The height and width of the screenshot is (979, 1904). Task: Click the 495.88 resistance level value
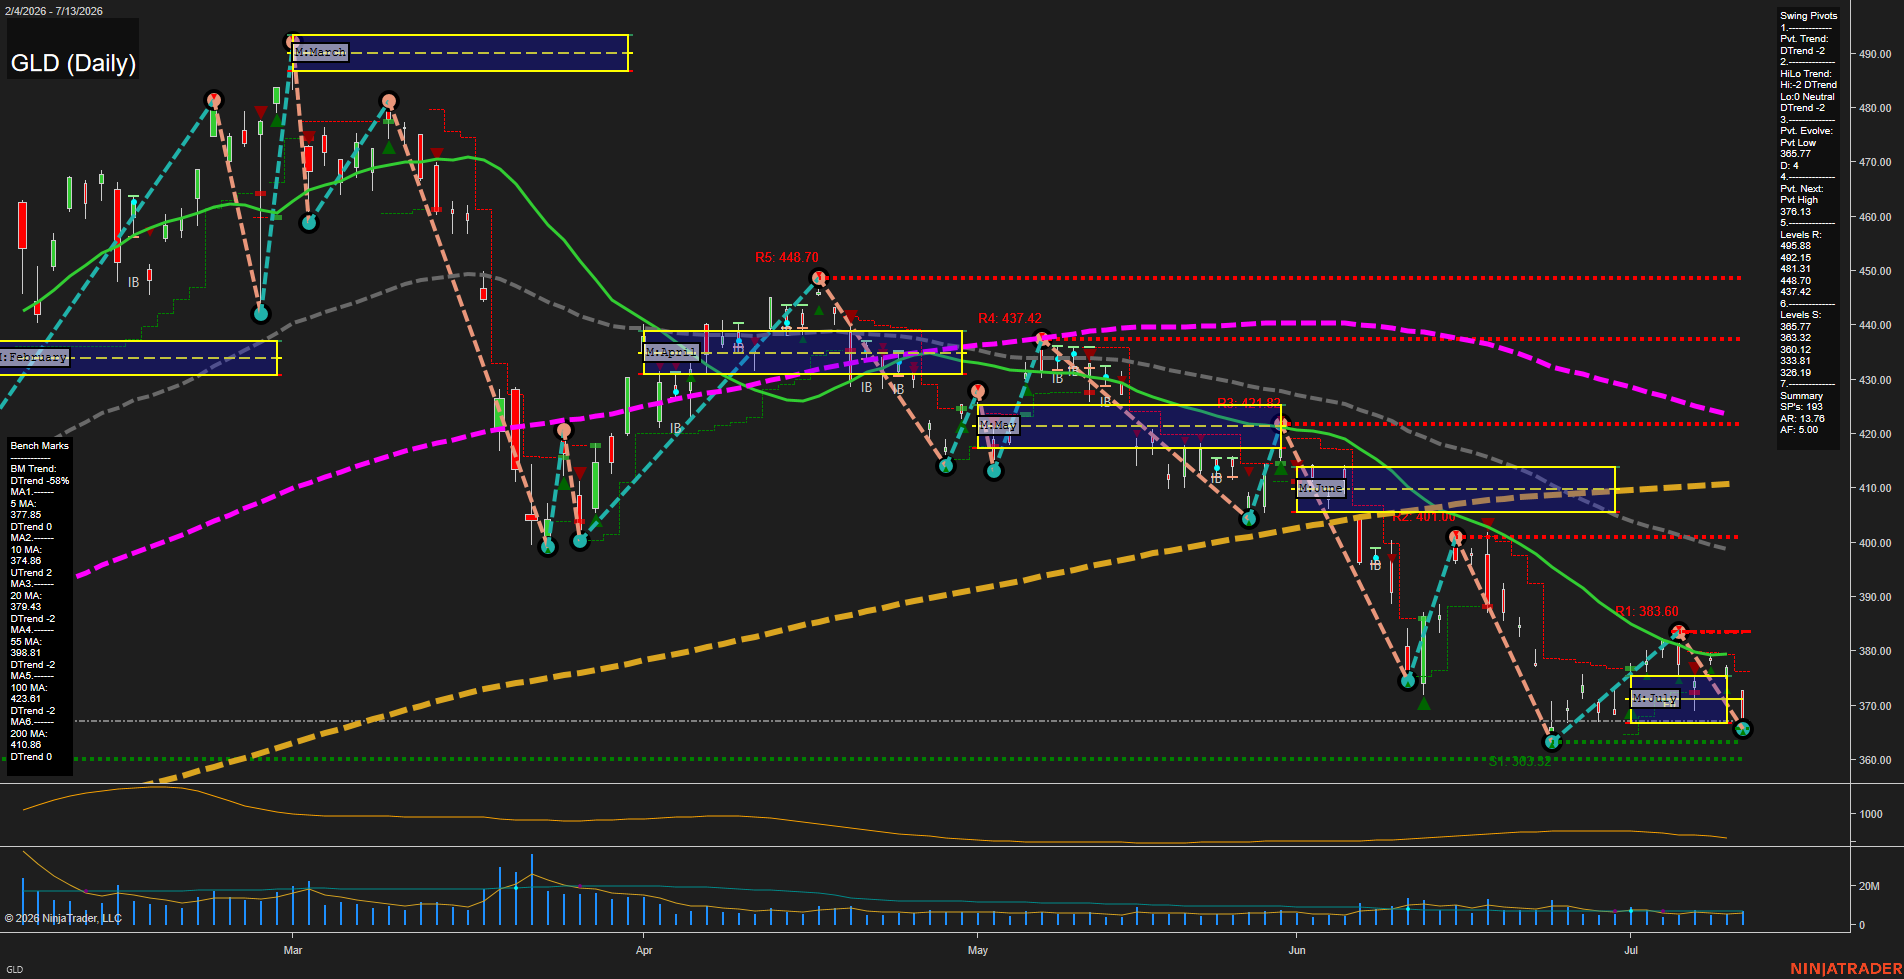[1796, 246]
